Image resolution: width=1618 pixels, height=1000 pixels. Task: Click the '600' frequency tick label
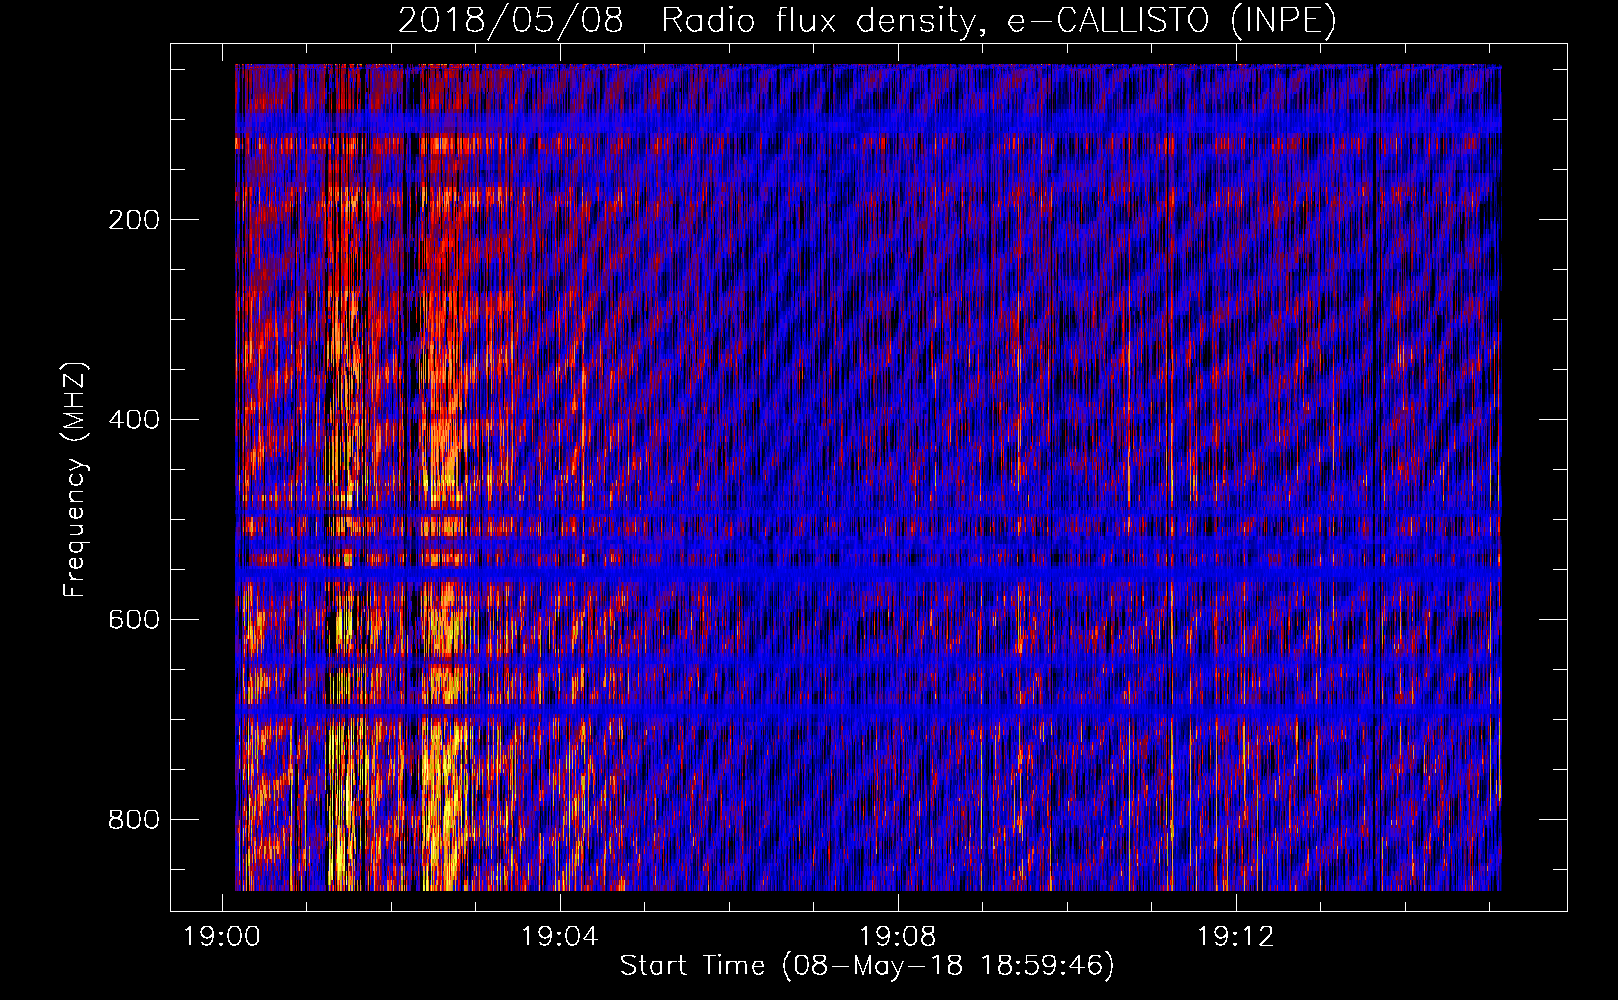click(x=134, y=620)
